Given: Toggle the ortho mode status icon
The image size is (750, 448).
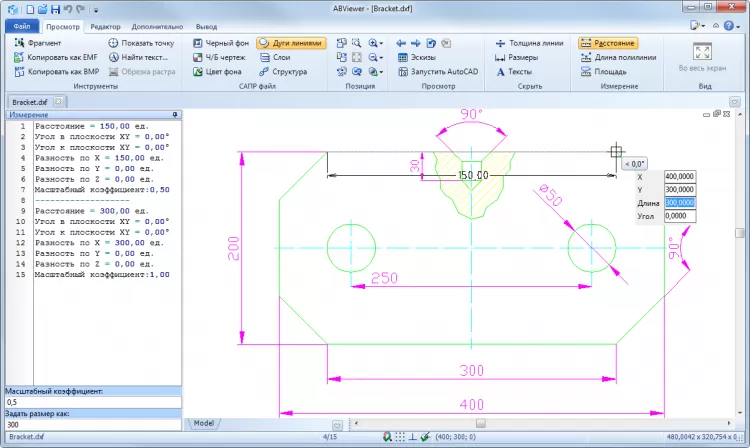Looking at the screenshot, I should pos(412,437).
